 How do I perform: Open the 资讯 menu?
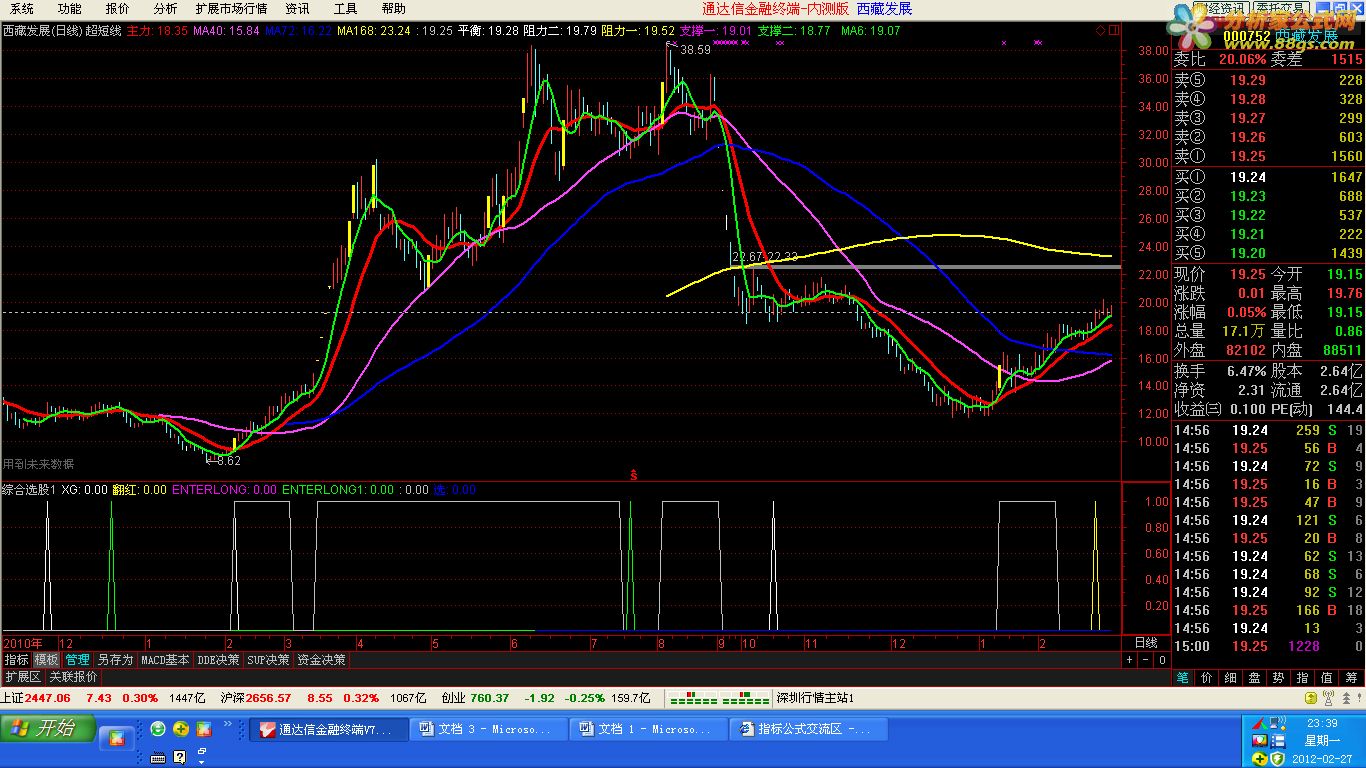[x=297, y=8]
